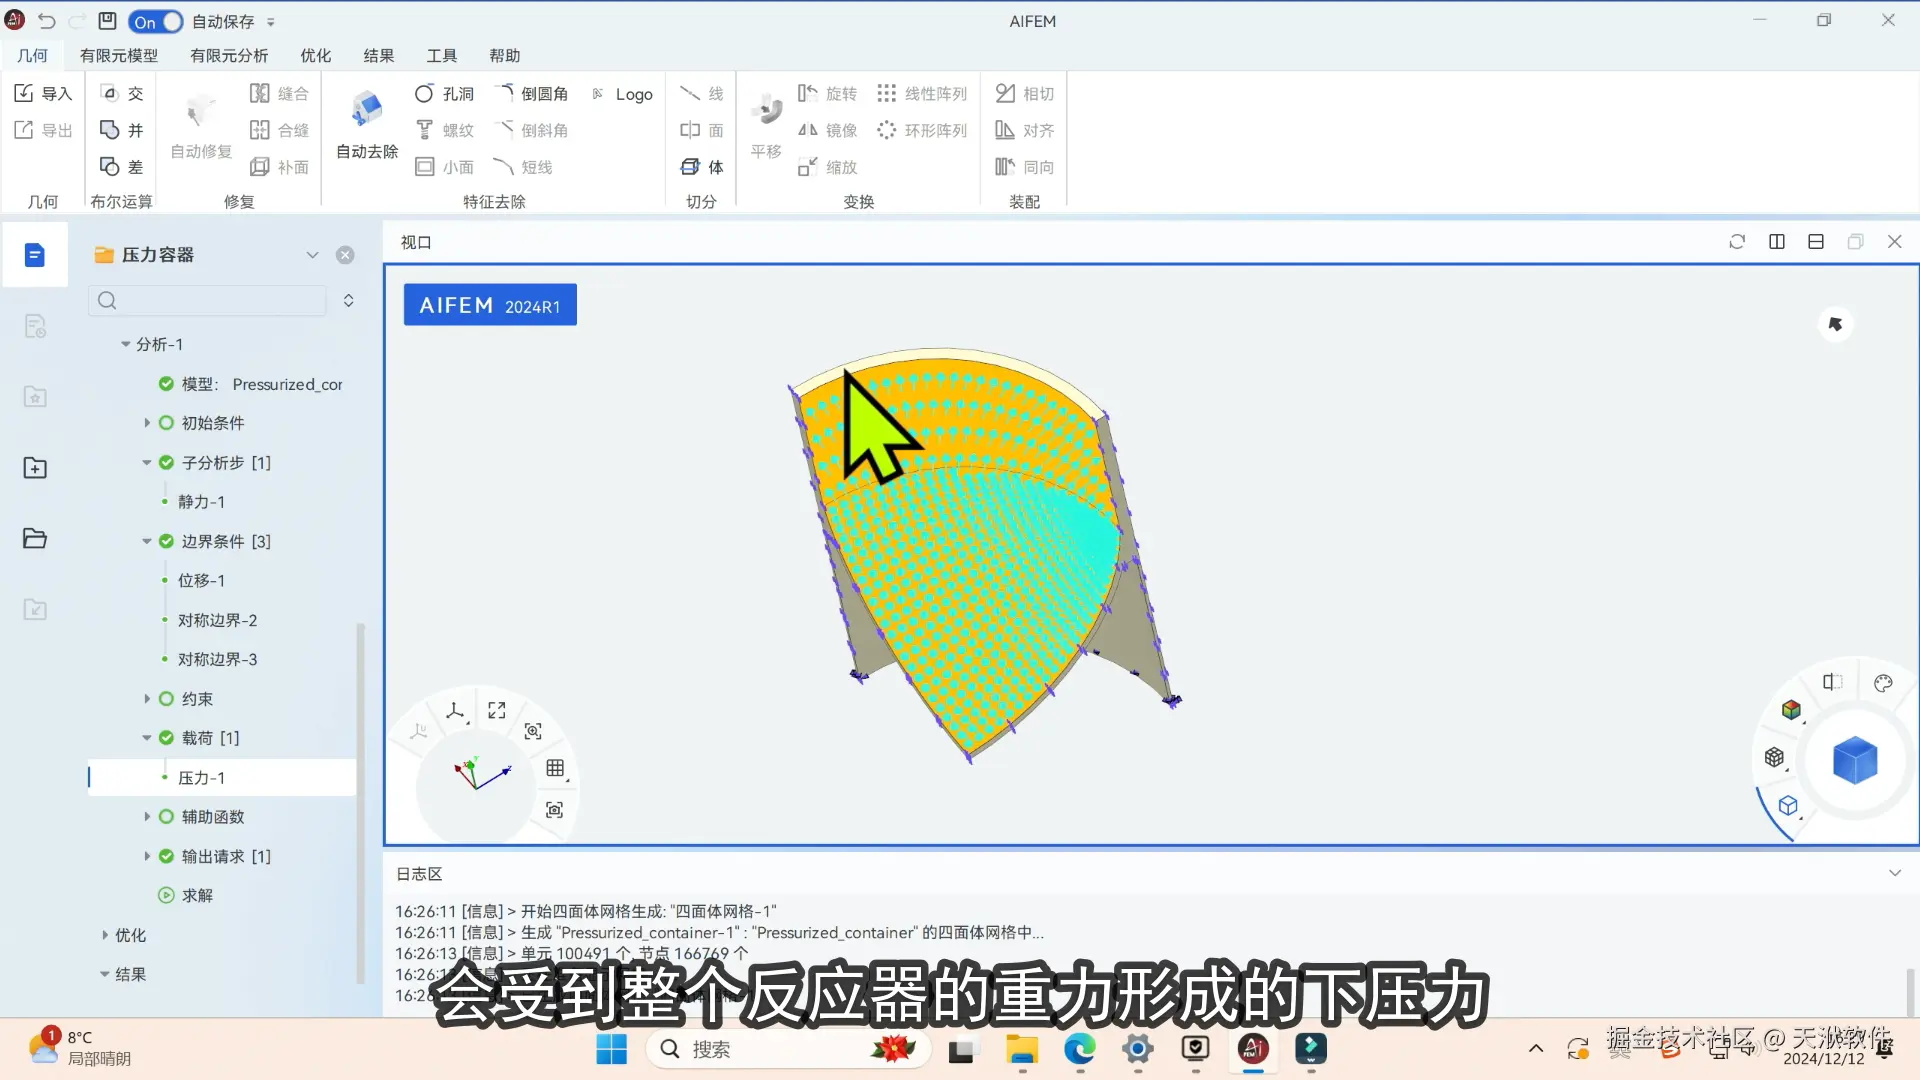Click the blue cube view orientation widget
Viewport: 1920px width, 1080px height.
(1855, 761)
